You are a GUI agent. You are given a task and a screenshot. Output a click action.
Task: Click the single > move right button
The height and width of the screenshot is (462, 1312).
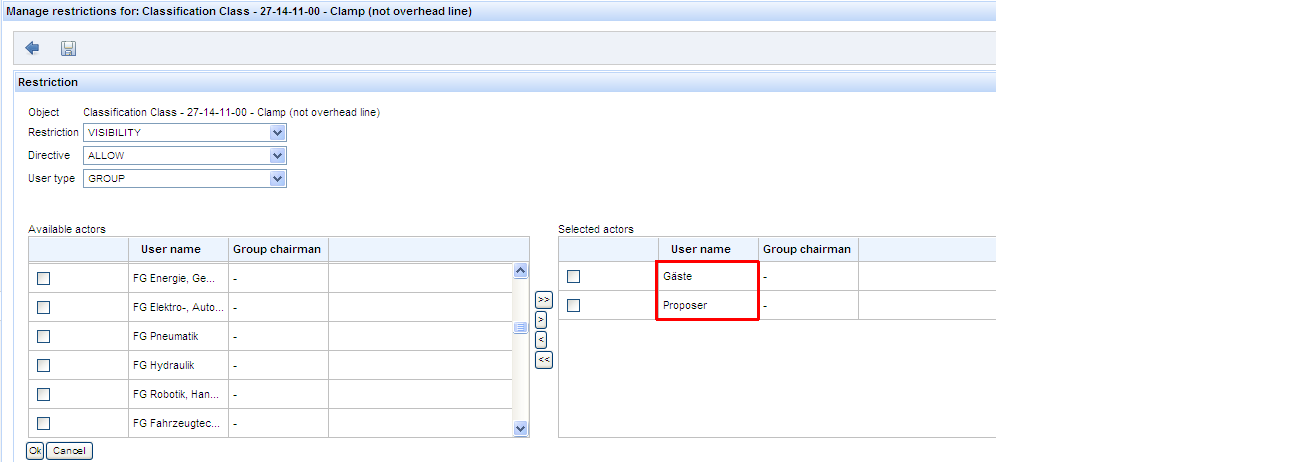(541, 320)
